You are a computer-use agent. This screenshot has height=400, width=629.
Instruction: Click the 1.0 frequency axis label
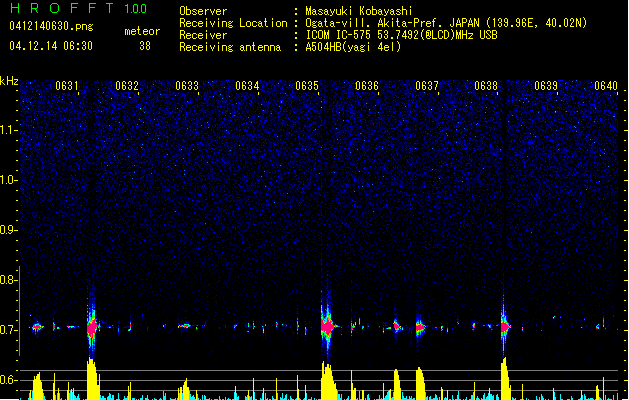point(8,180)
